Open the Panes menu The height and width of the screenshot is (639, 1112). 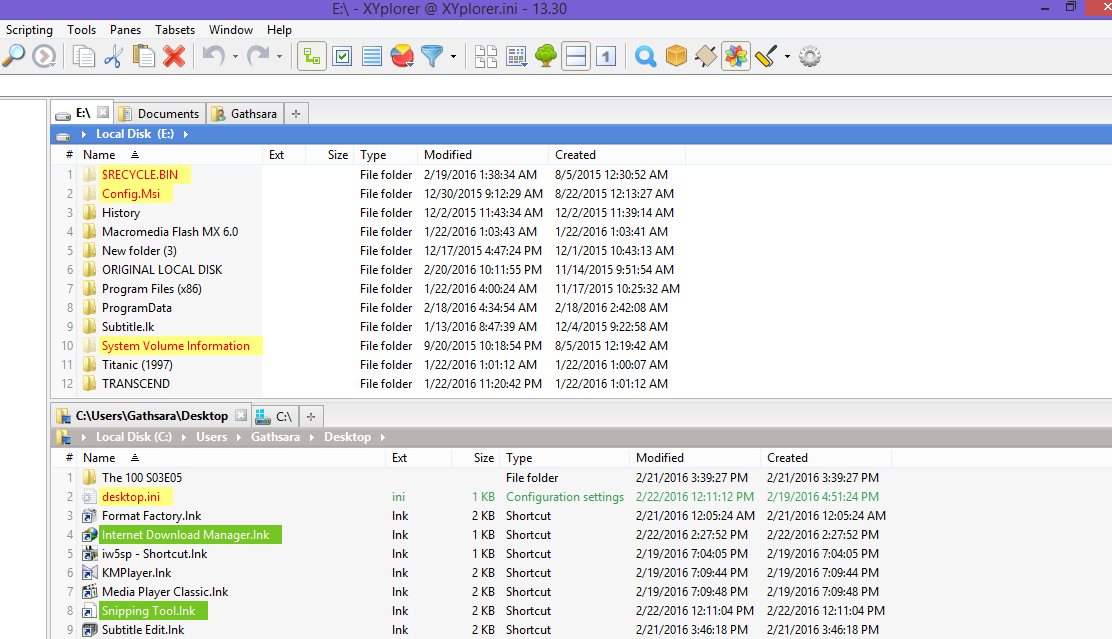126,30
